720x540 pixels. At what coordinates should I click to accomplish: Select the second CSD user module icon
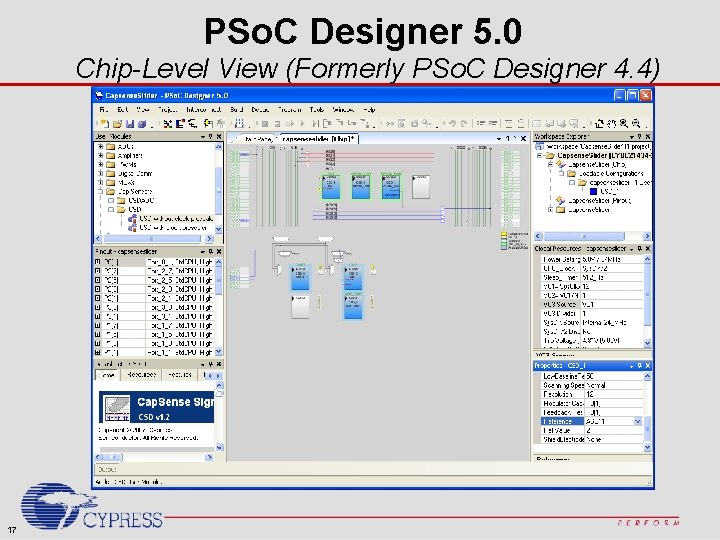coord(132,227)
